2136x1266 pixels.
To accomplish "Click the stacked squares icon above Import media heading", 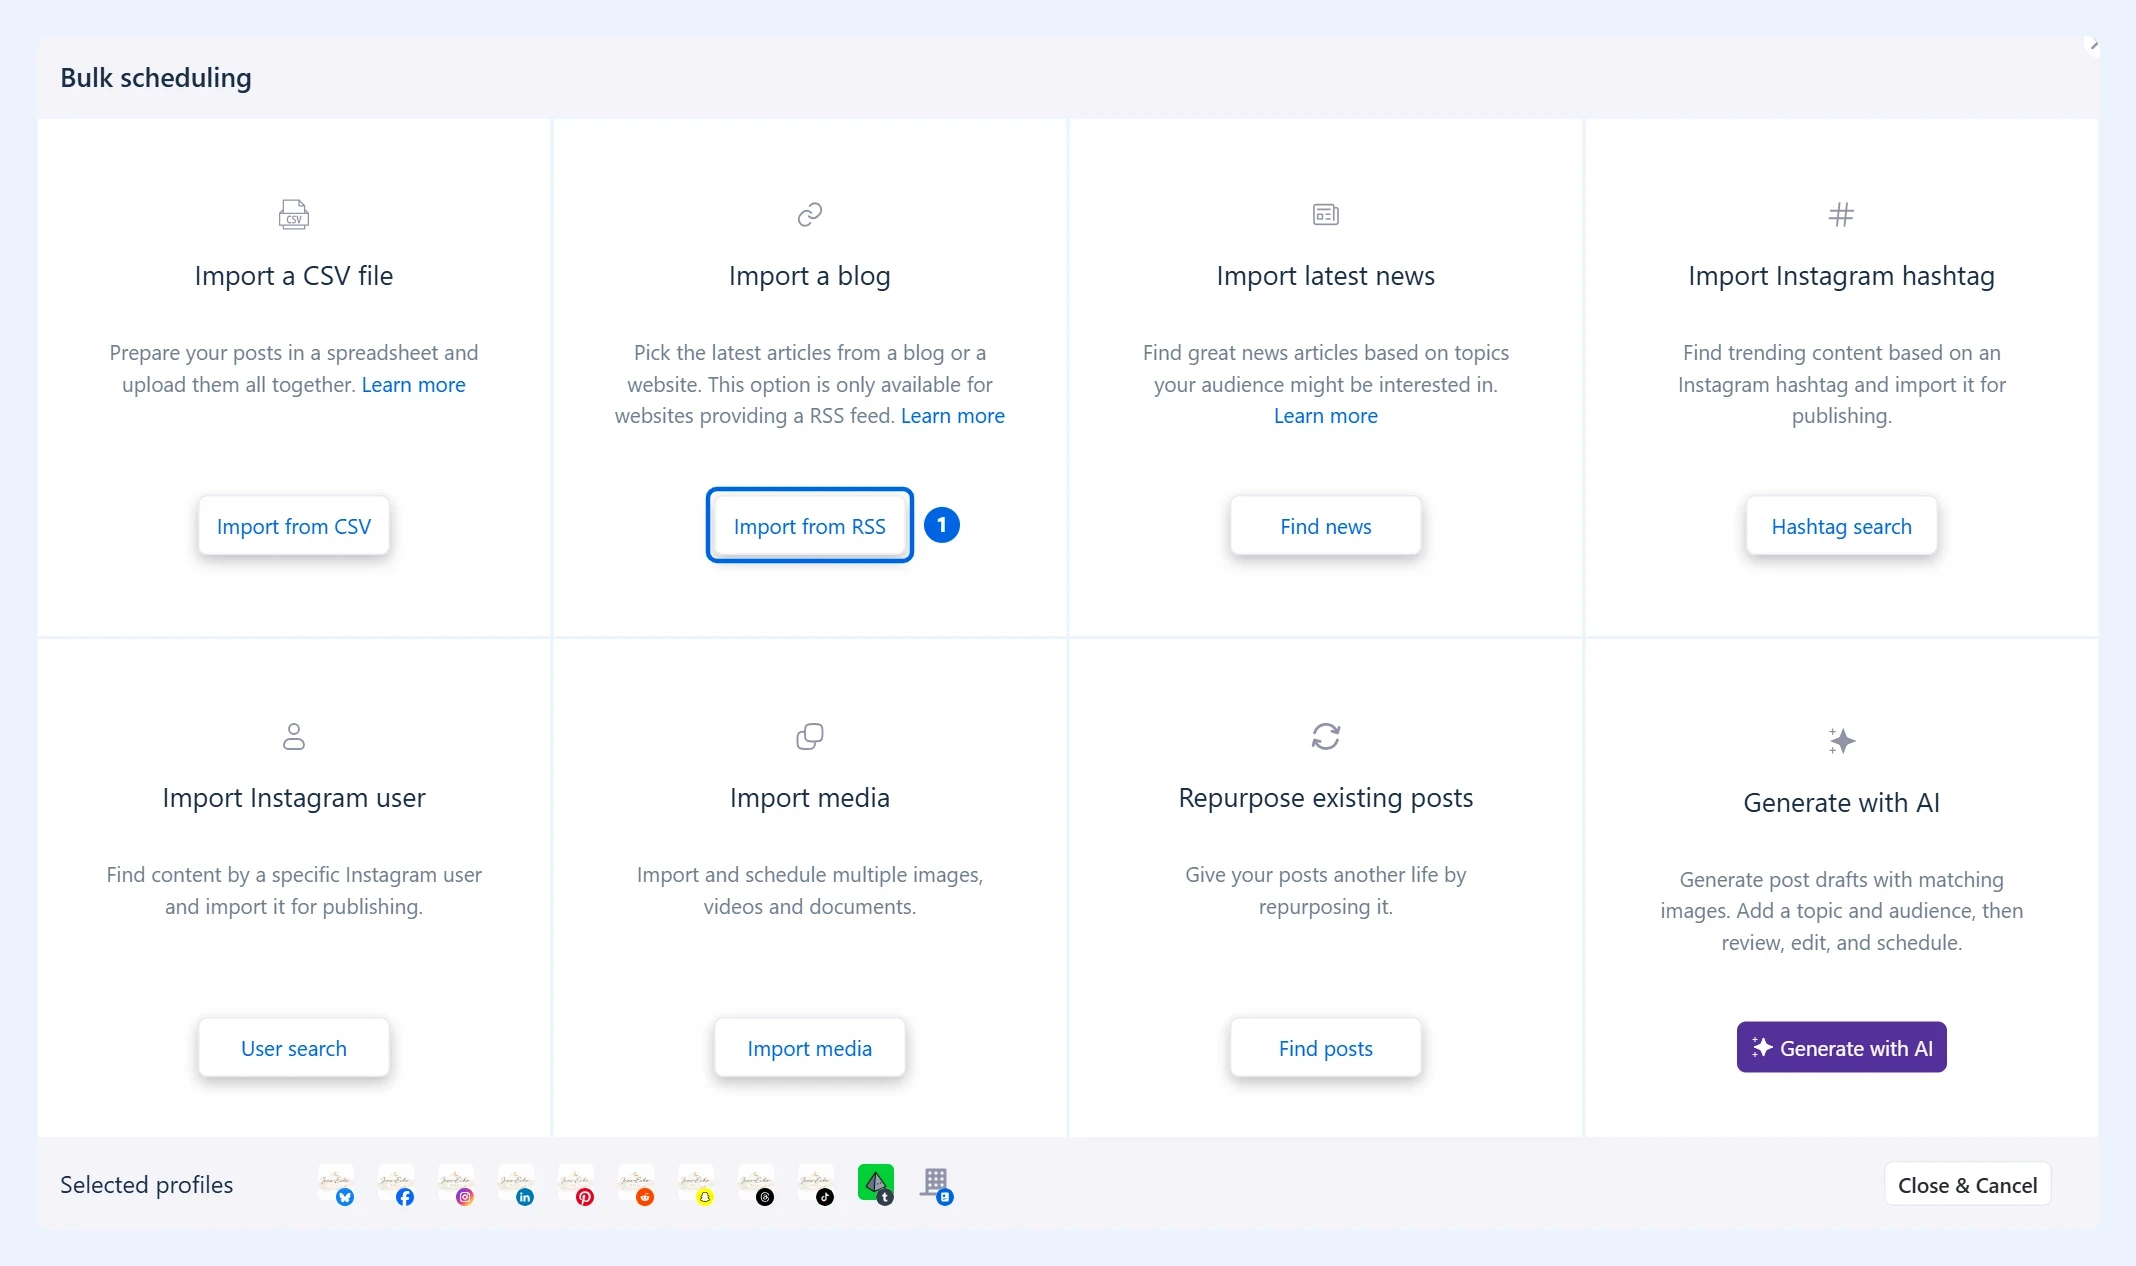I will click(810, 736).
